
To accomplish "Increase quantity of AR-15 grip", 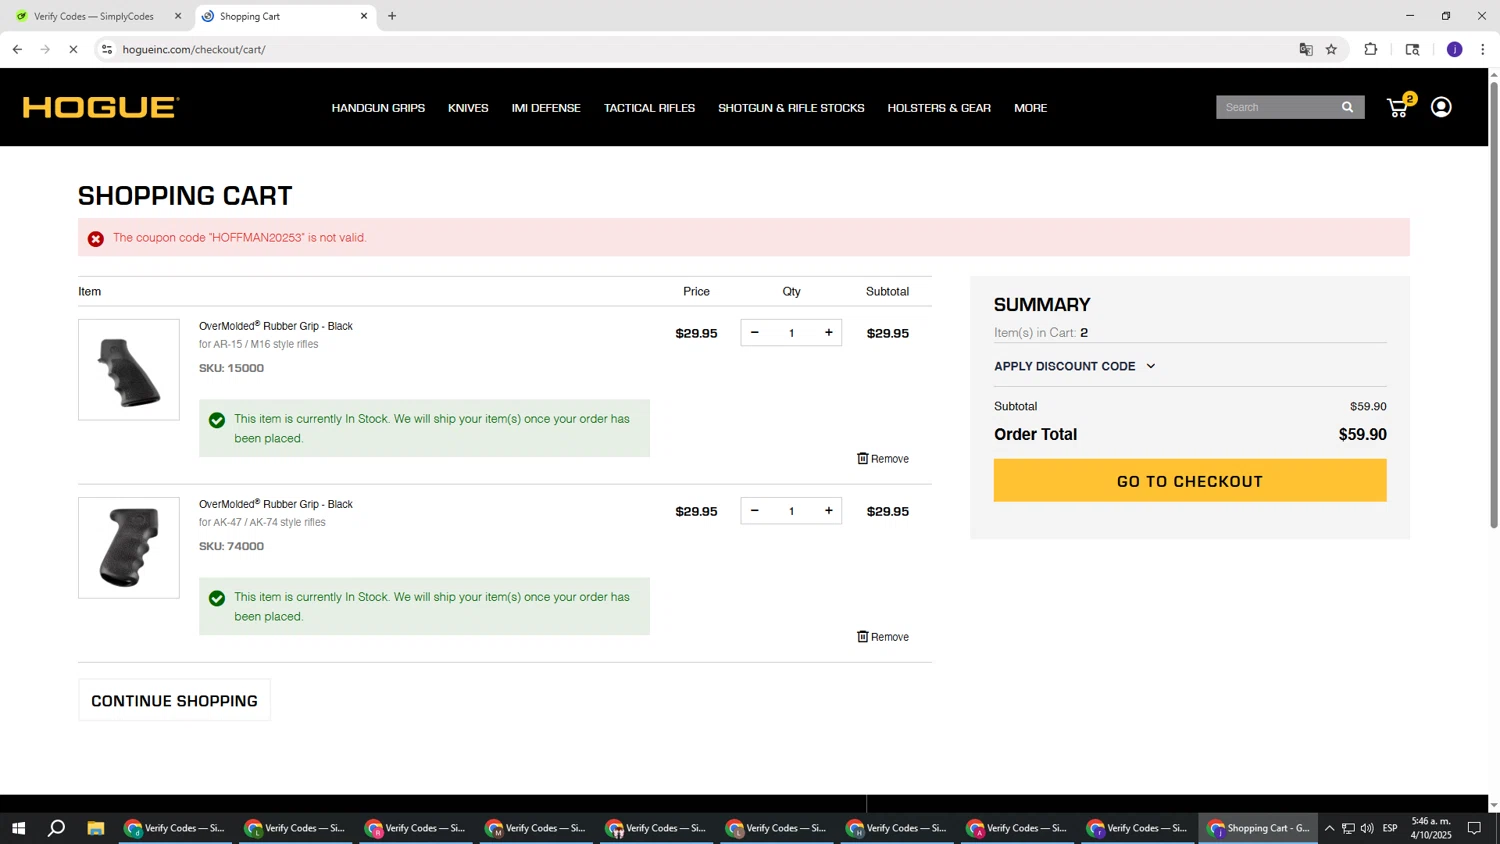I will click(828, 333).
